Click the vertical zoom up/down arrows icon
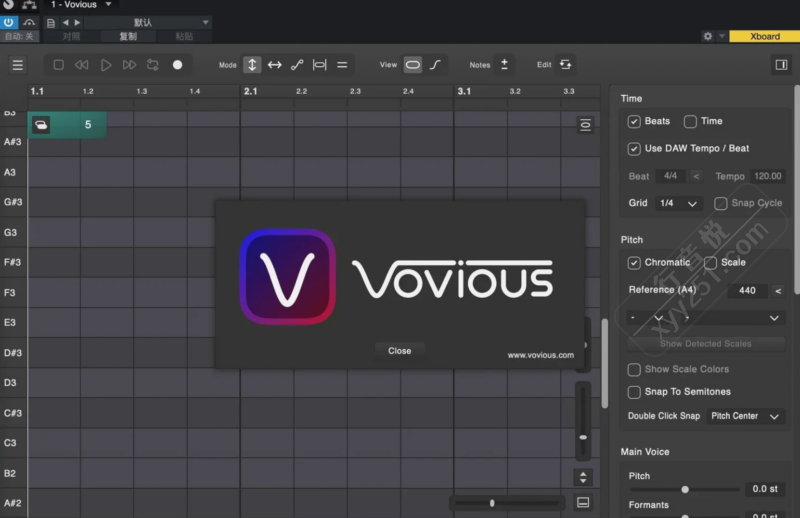 [x=583, y=477]
